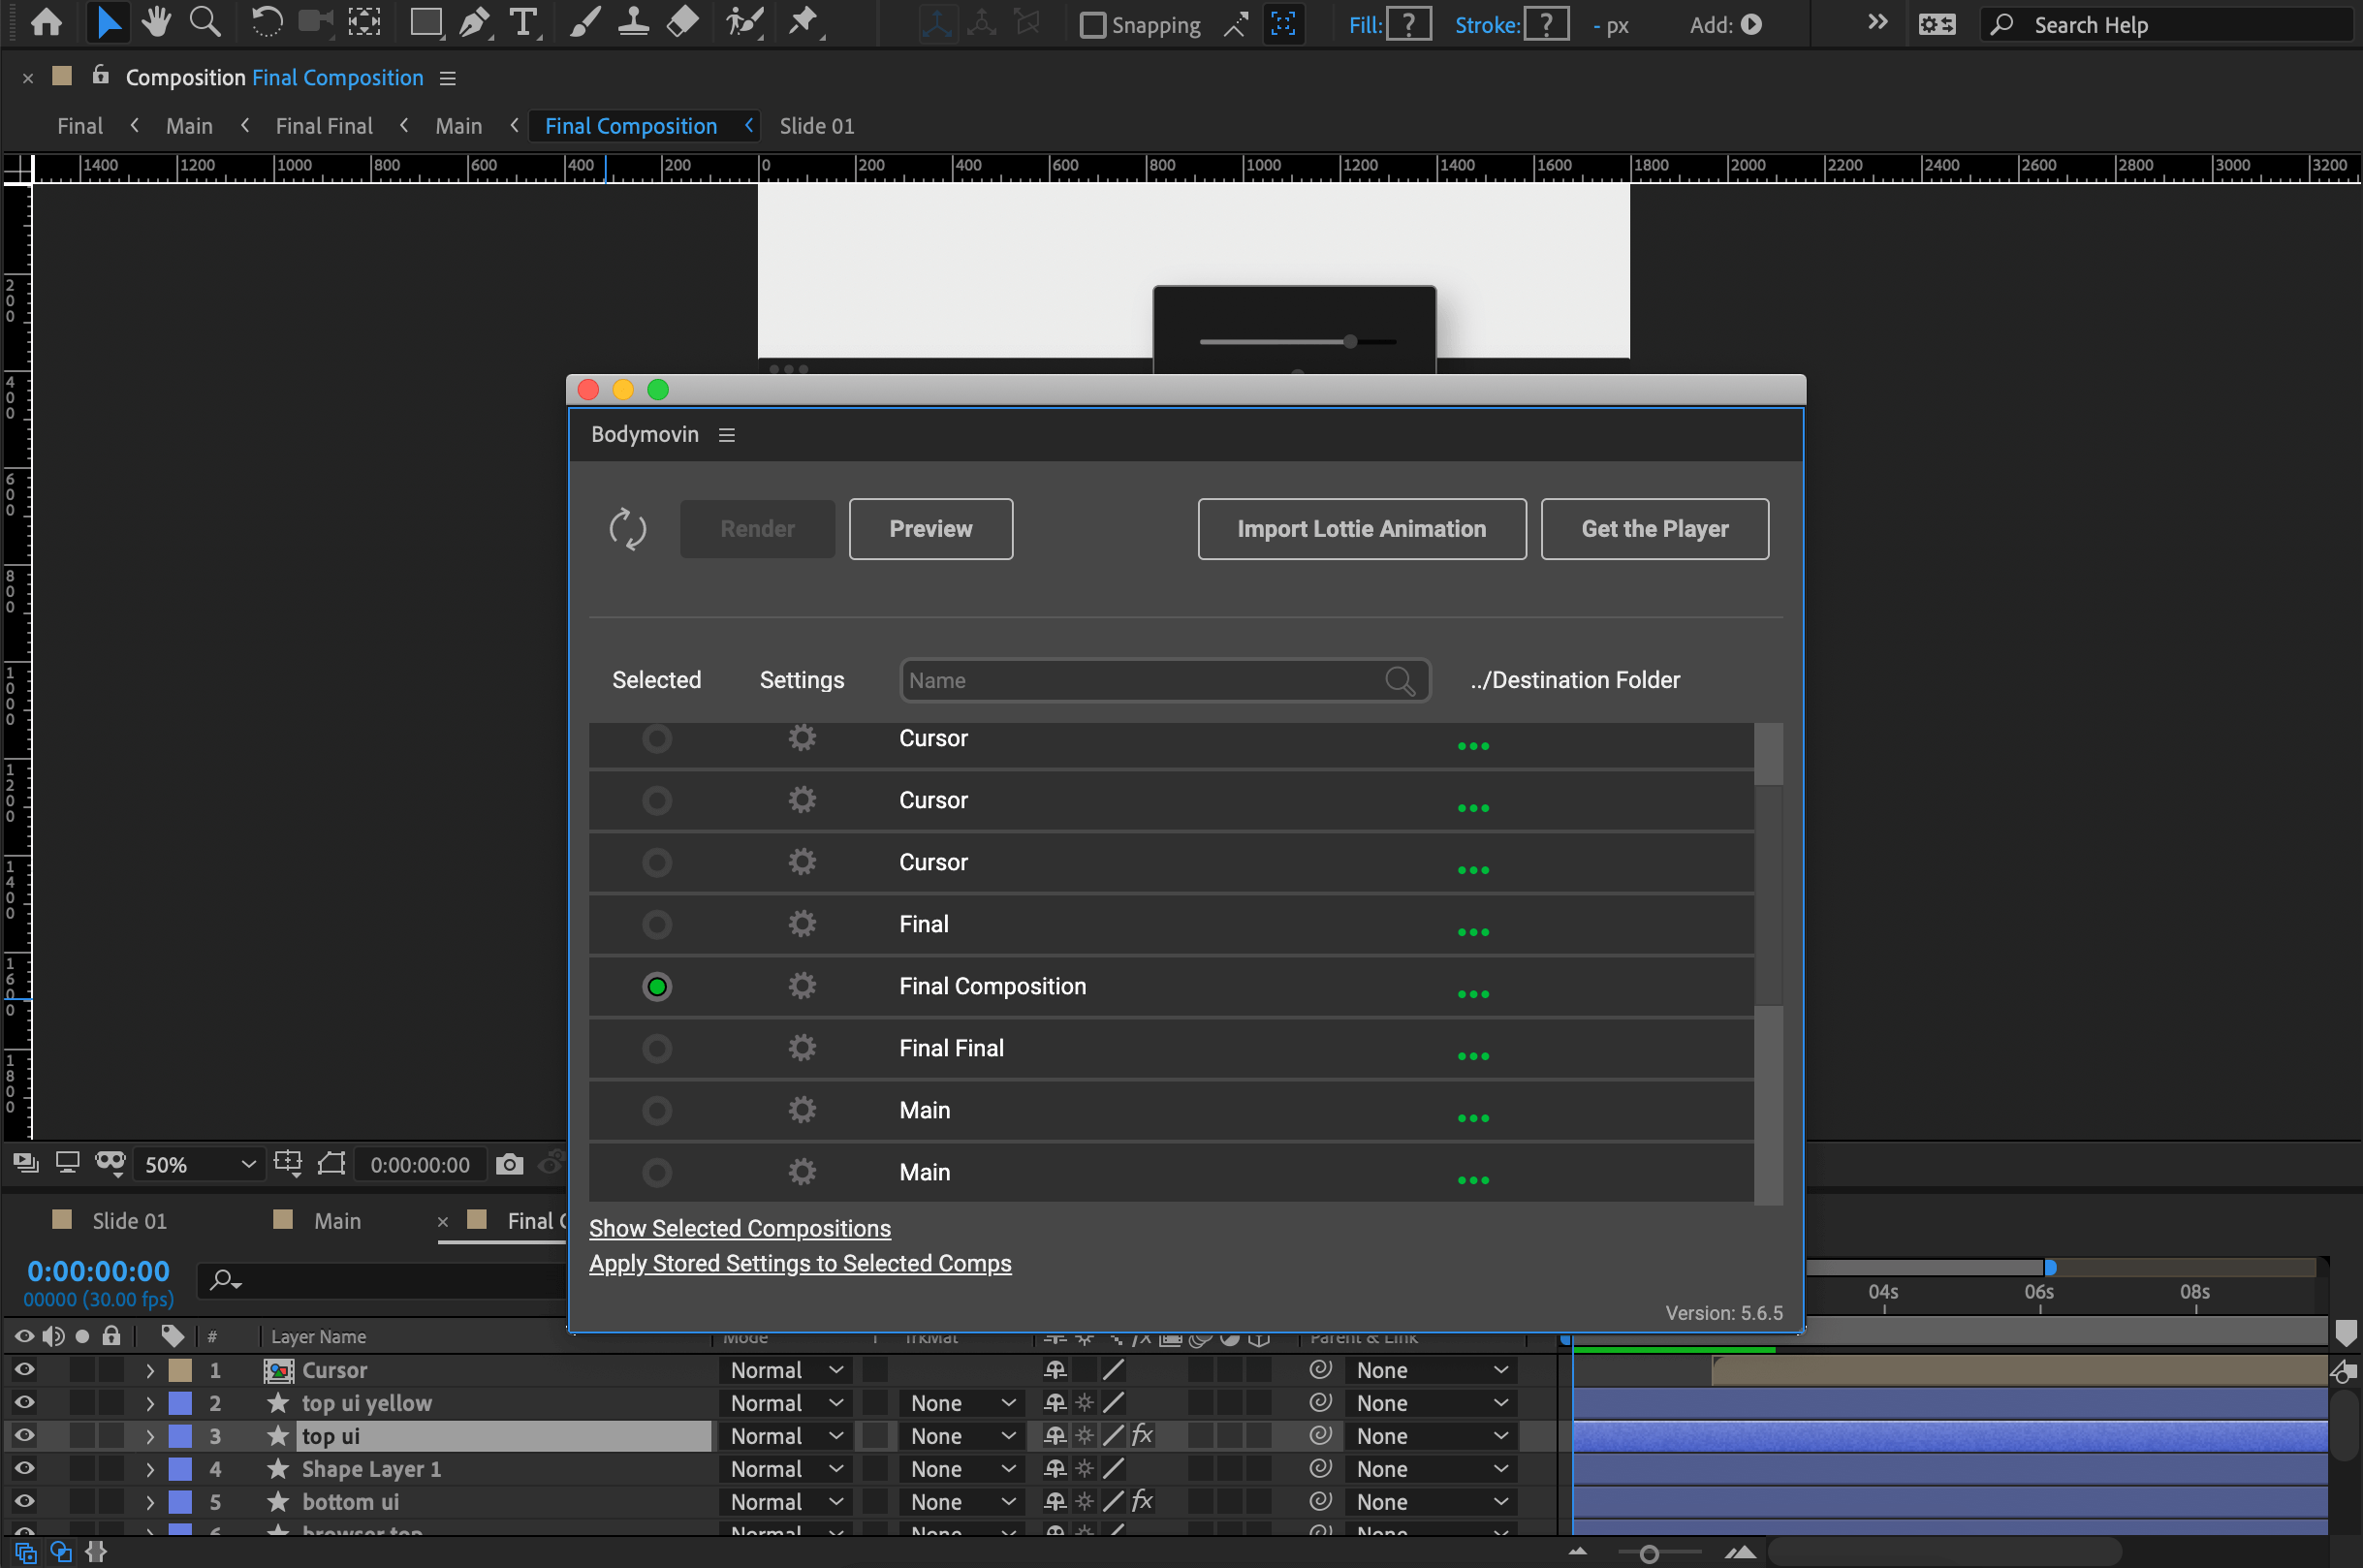2363x1568 pixels.
Task: Open settings gear for Final Composition
Action: click(x=802, y=986)
